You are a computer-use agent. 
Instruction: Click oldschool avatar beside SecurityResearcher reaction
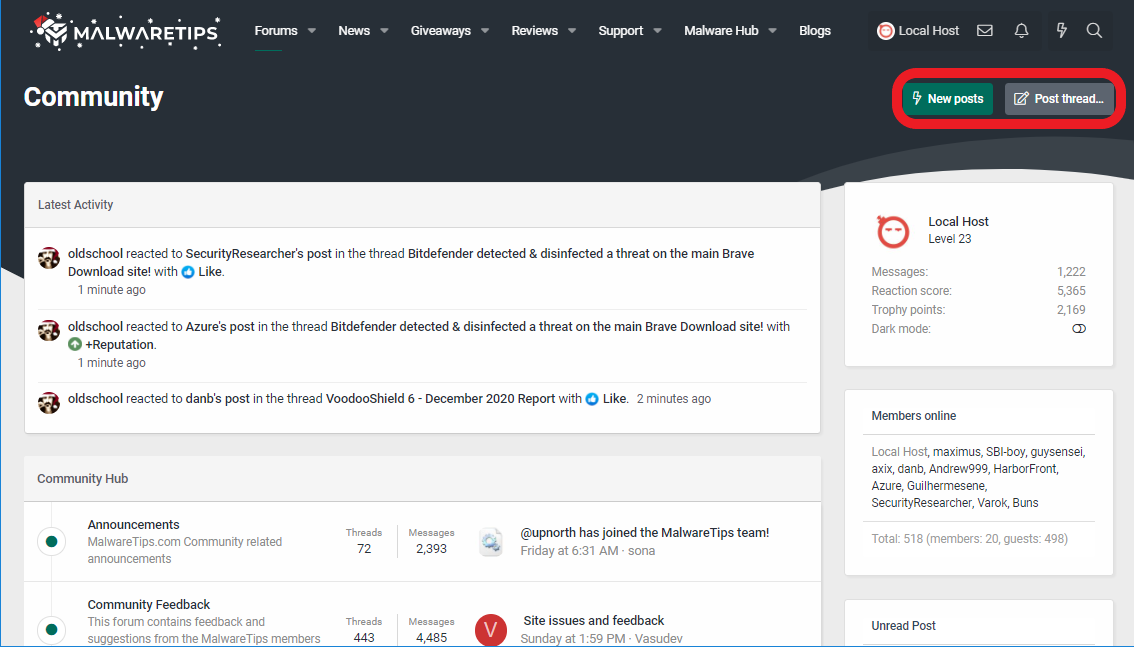(48, 258)
